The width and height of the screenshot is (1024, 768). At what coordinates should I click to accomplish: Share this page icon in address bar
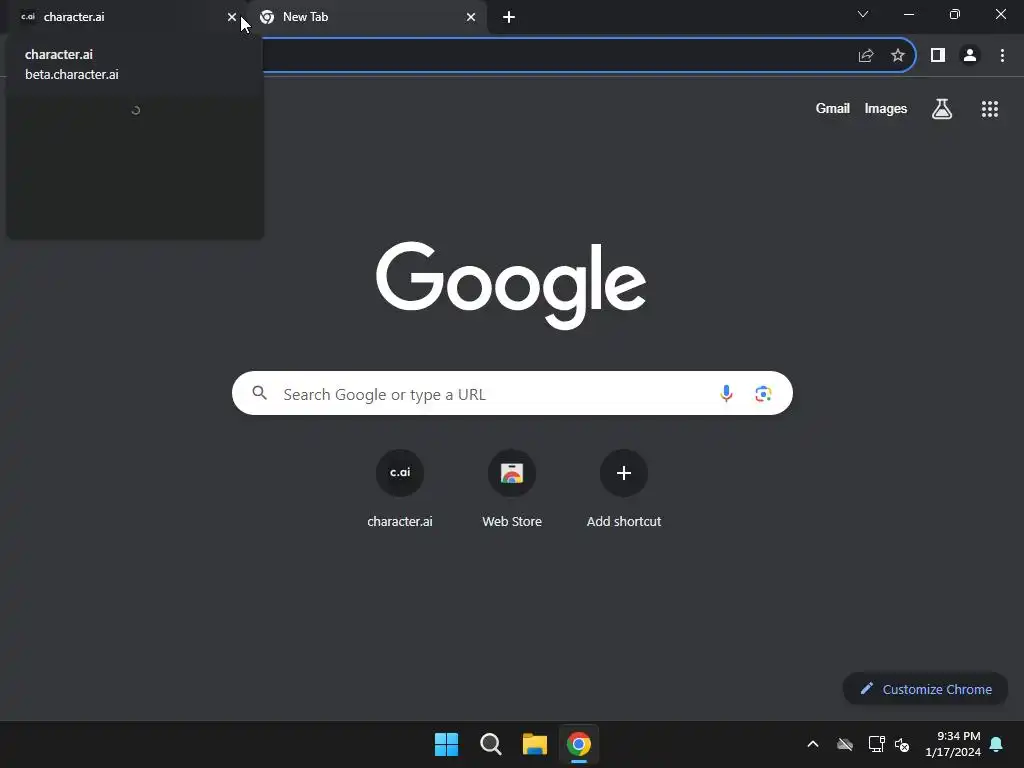866,56
